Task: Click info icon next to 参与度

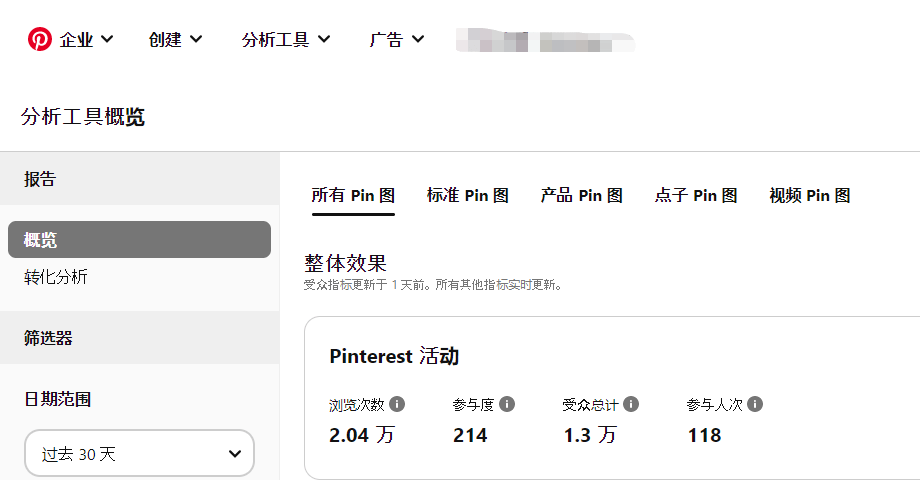Action: pyautogui.click(x=507, y=404)
